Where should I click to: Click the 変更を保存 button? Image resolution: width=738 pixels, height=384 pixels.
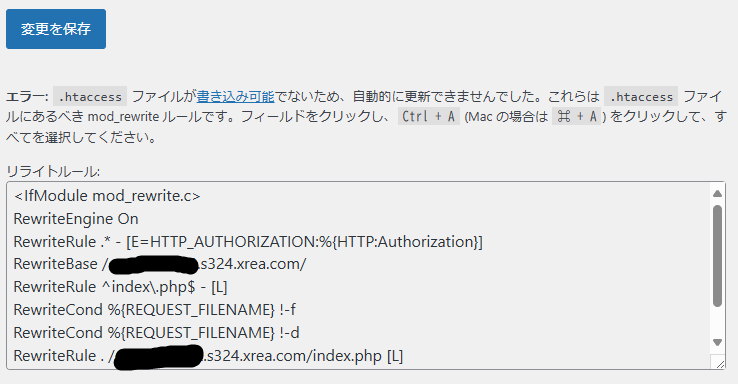(56, 29)
